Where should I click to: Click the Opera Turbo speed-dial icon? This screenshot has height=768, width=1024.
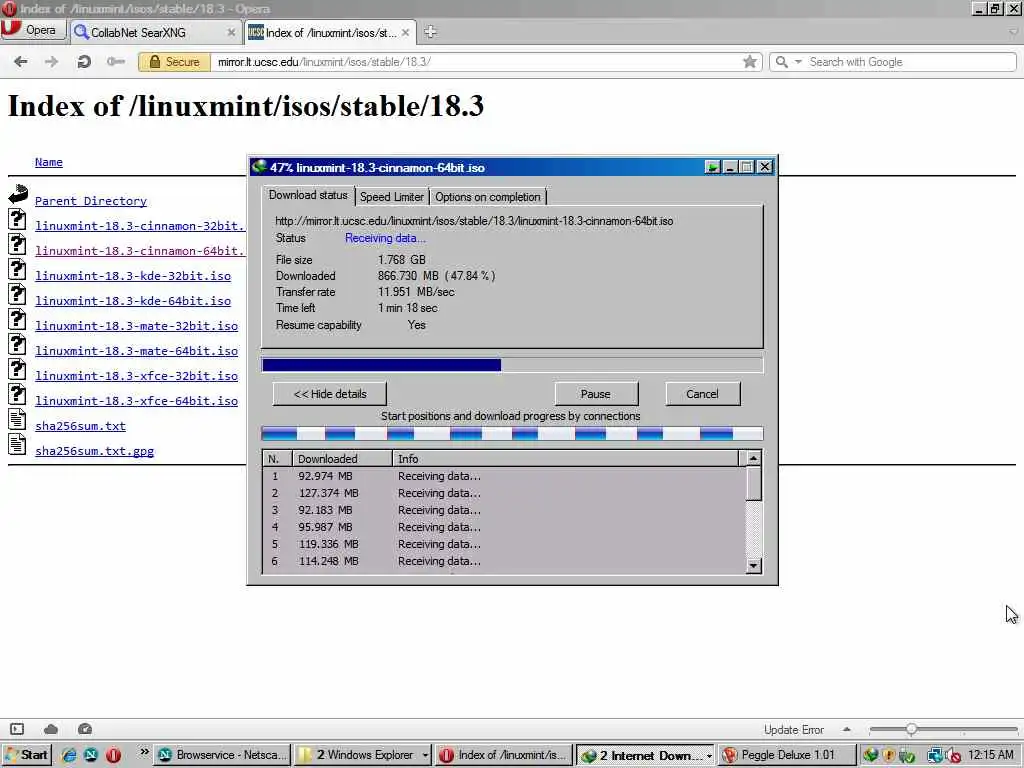(x=85, y=729)
